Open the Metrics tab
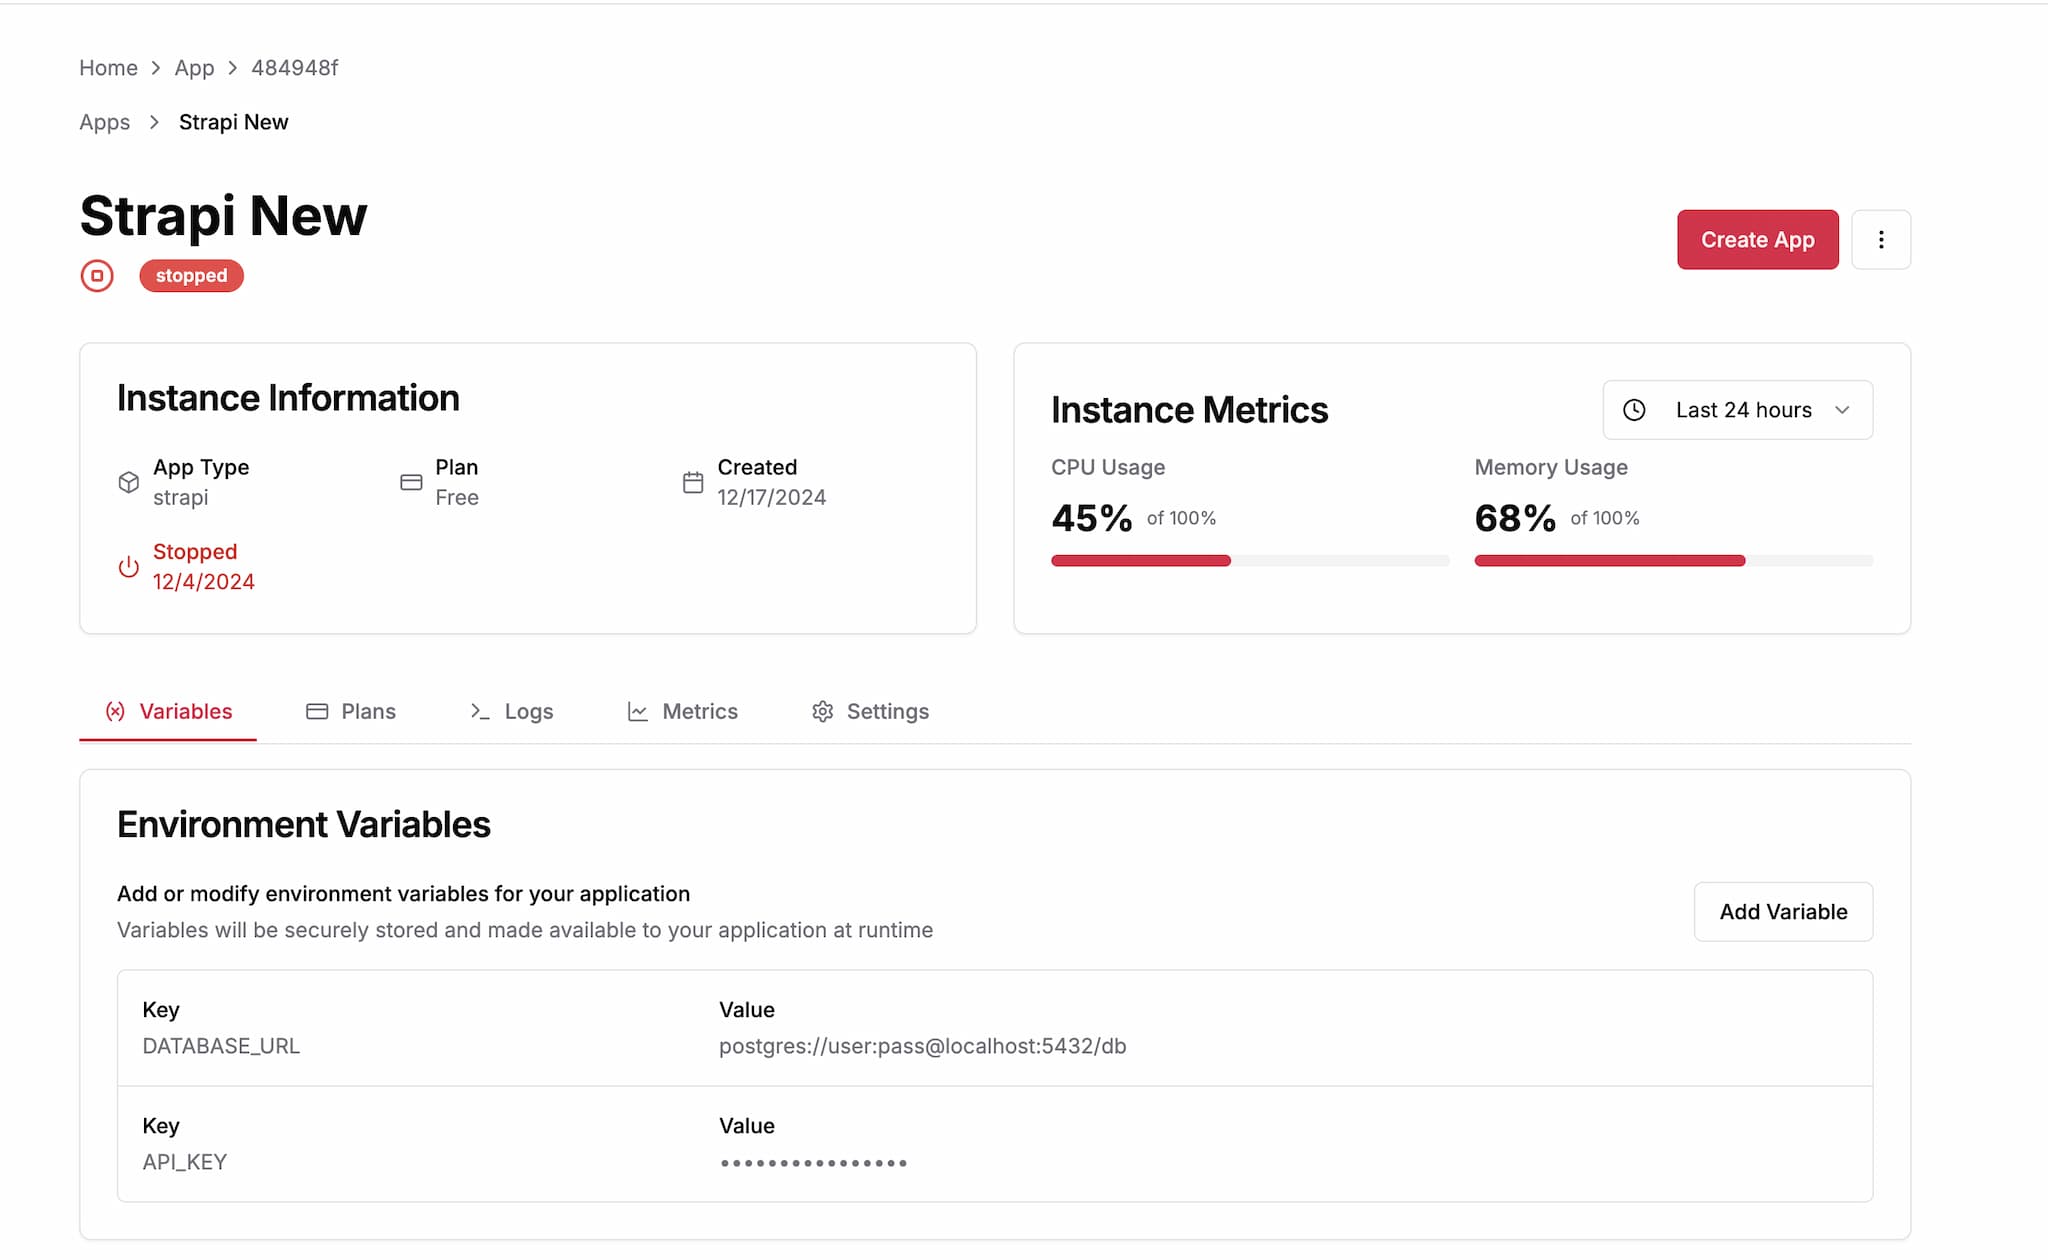 click(x=682, y=711)
